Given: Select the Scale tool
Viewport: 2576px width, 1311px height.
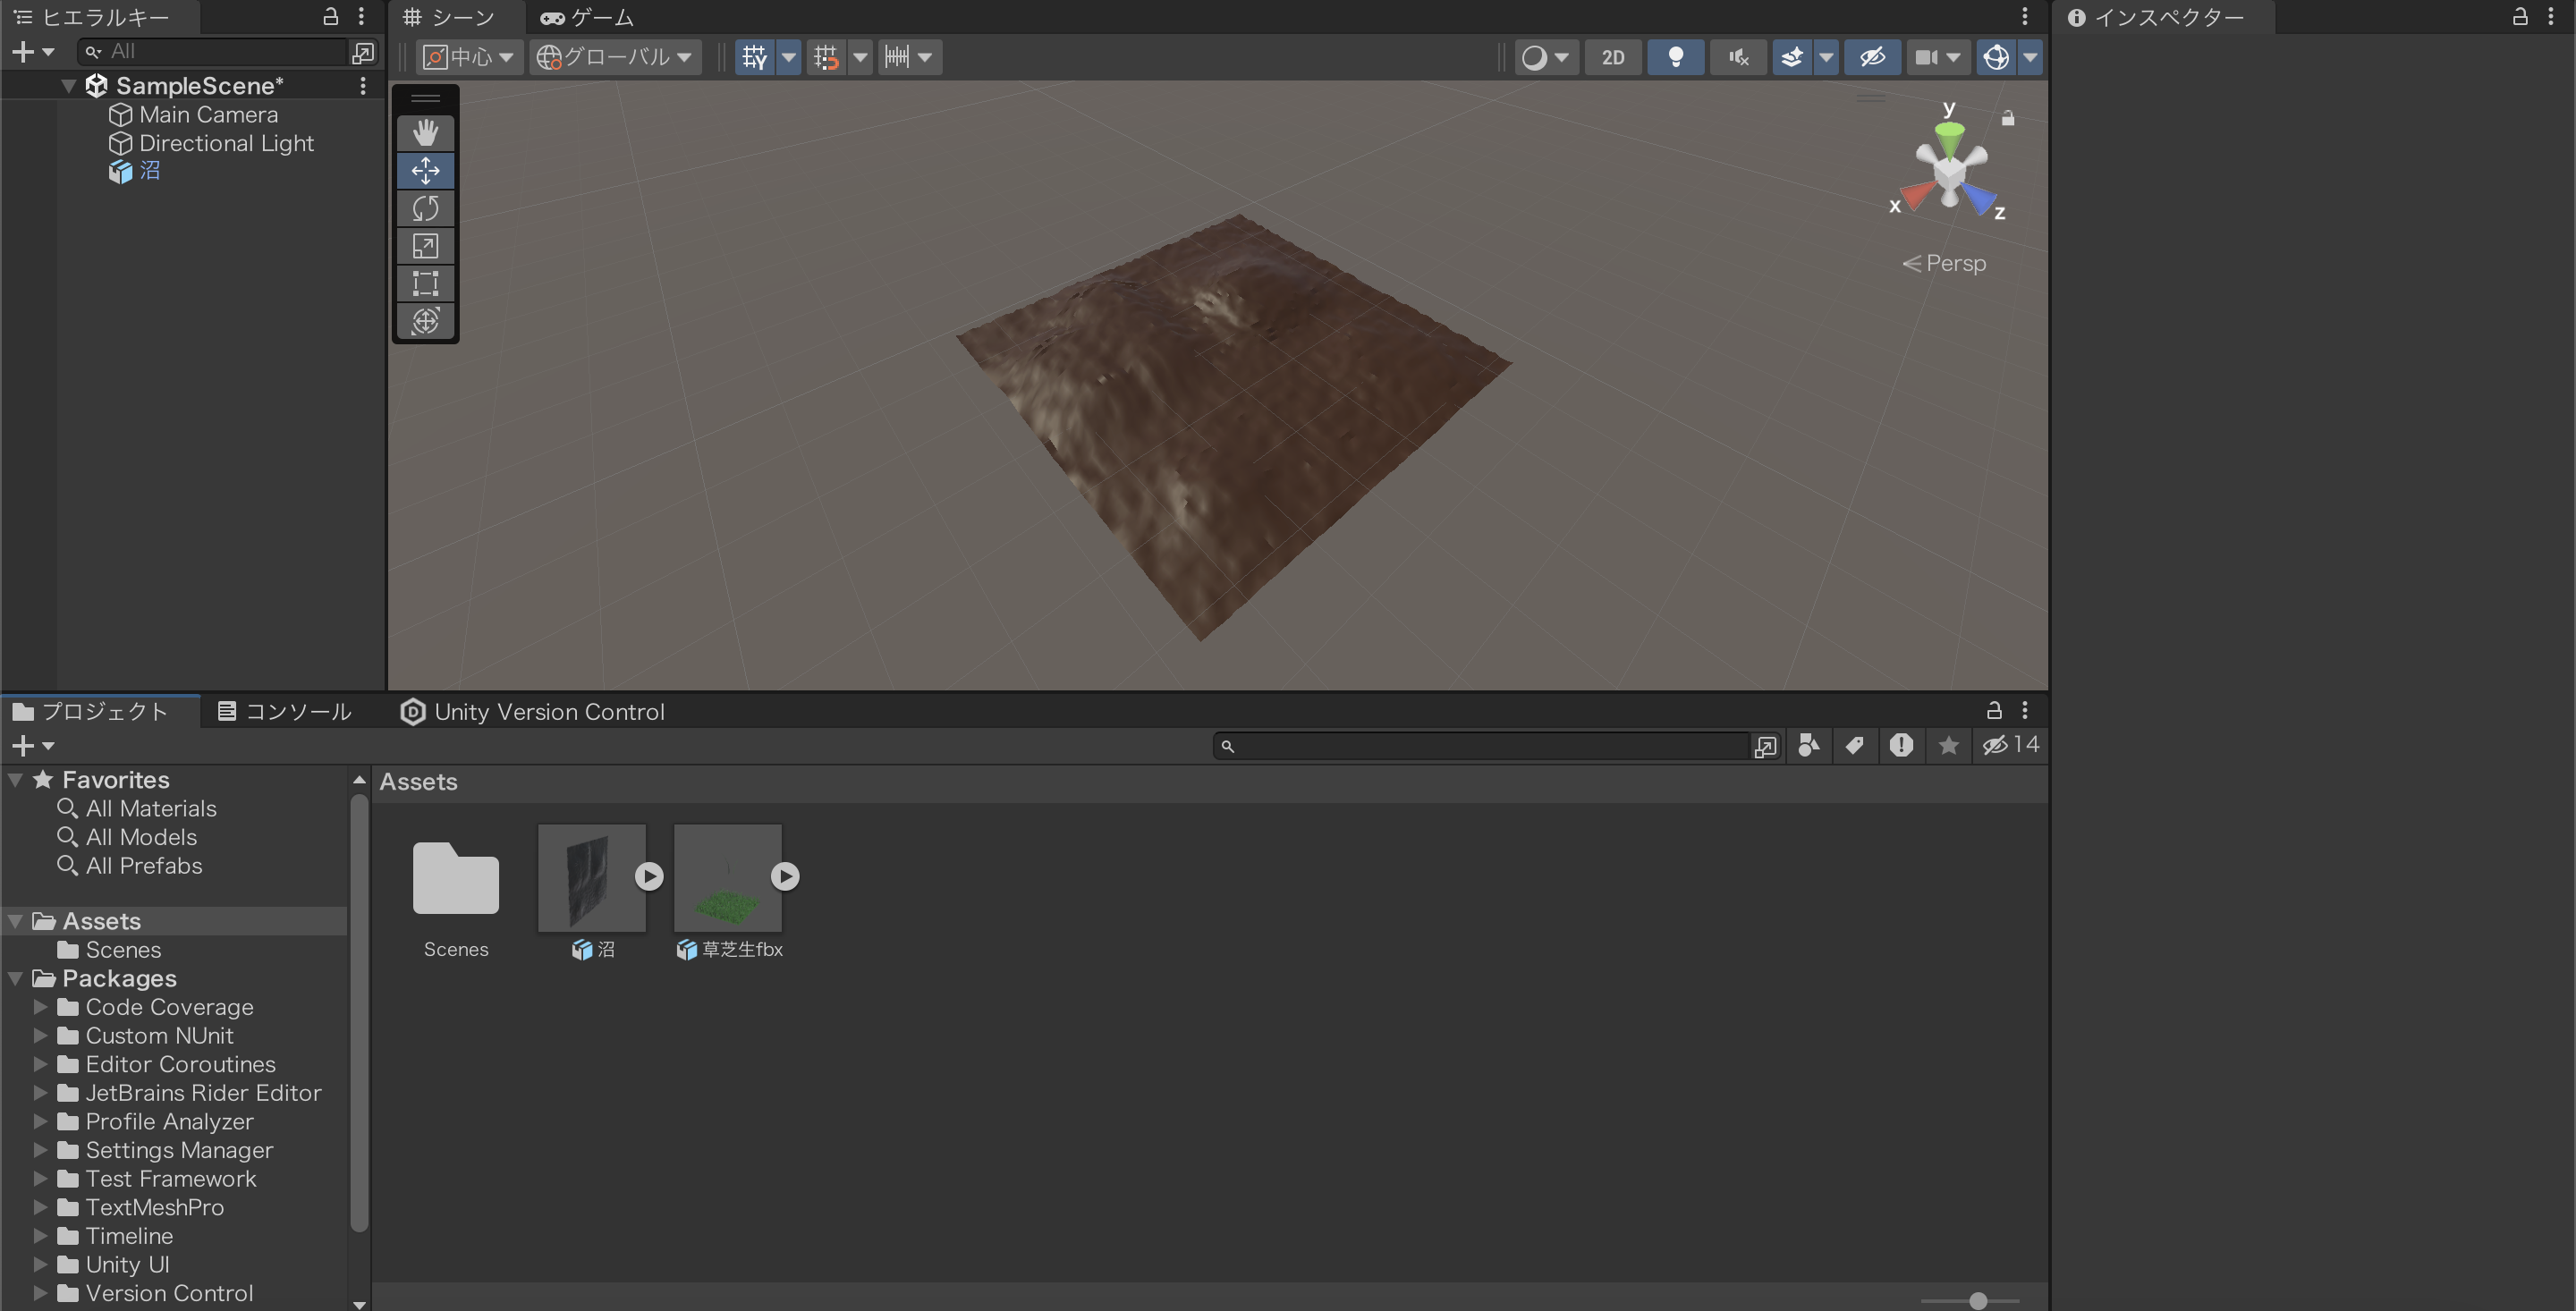Looking at the screenshot, I should pos(425,246).
